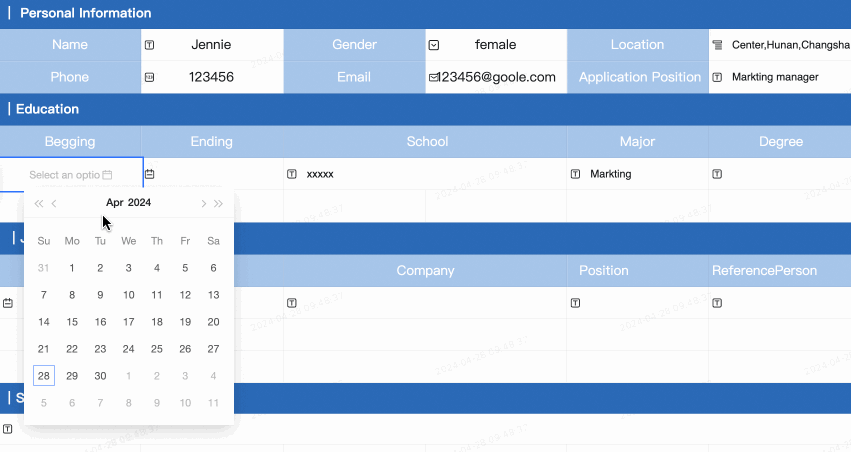This screenshot has width=851, height=452.
Task: Click the Gender value female
Action: coord(496,44)
